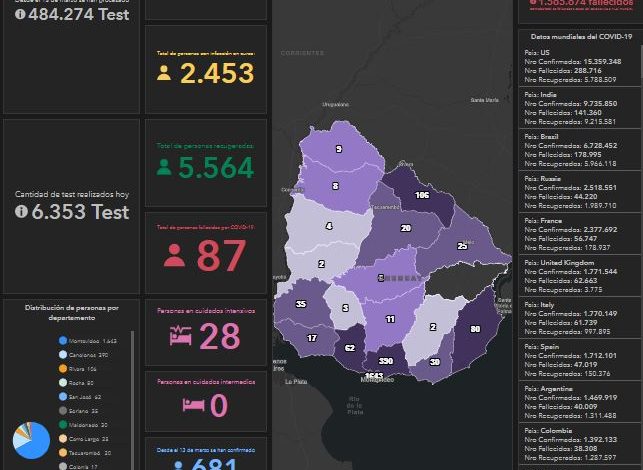Click the blue icon beside the 681 count

[180, 465]
